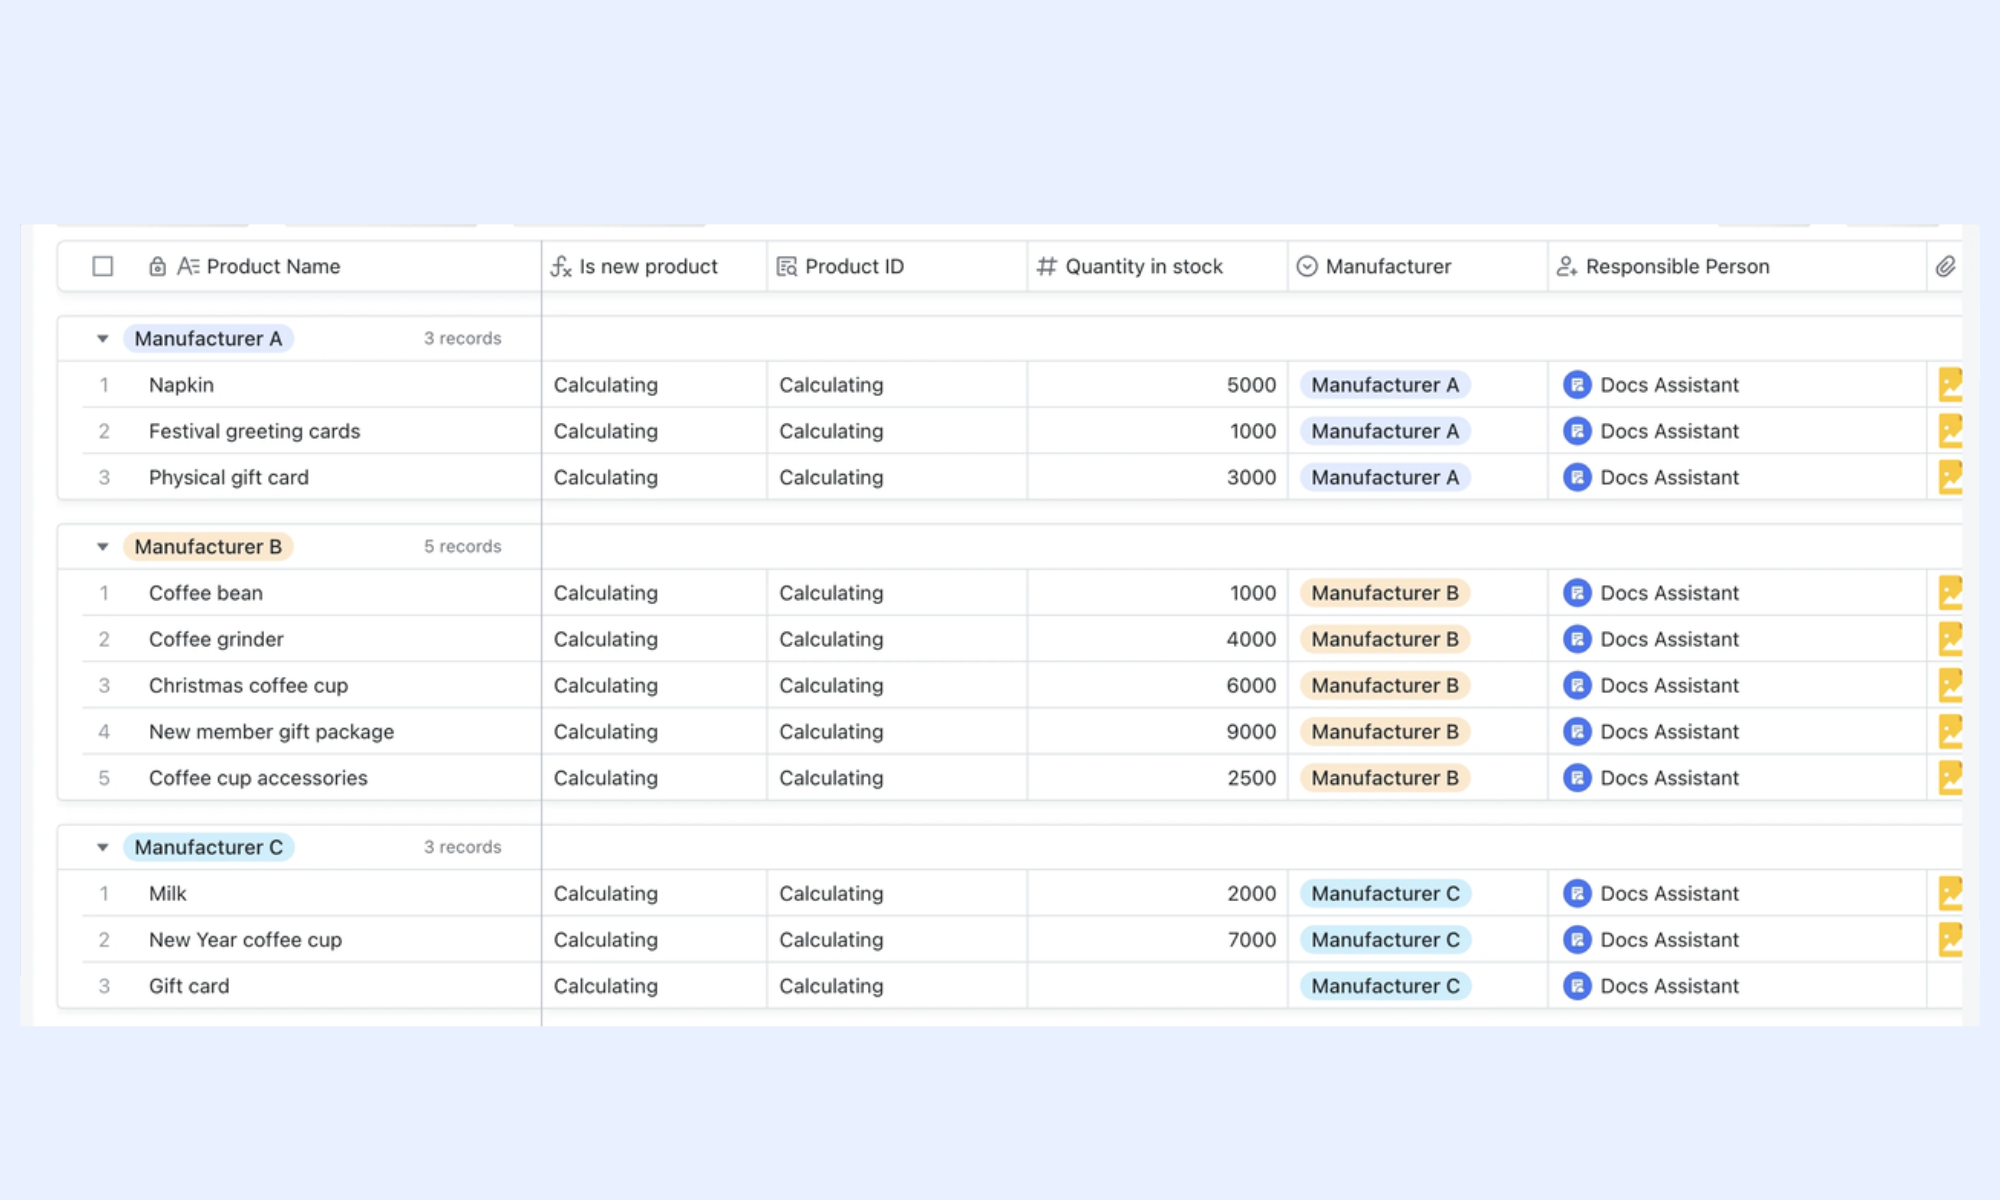
Task: Click formula icon of Is new product
Action: click(561, 266)
